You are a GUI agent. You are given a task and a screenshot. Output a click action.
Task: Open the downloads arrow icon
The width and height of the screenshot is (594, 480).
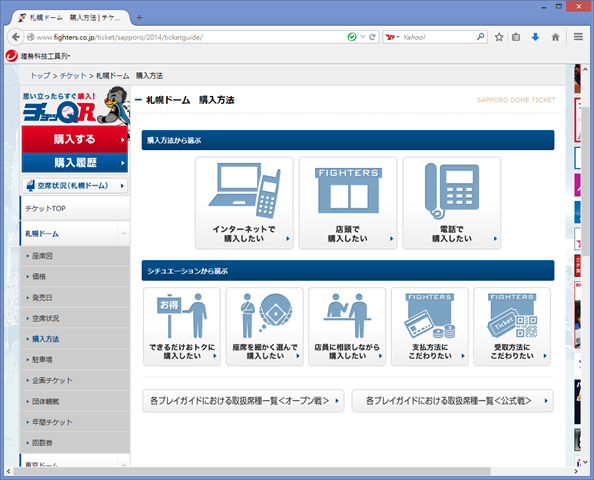[535, 37]
